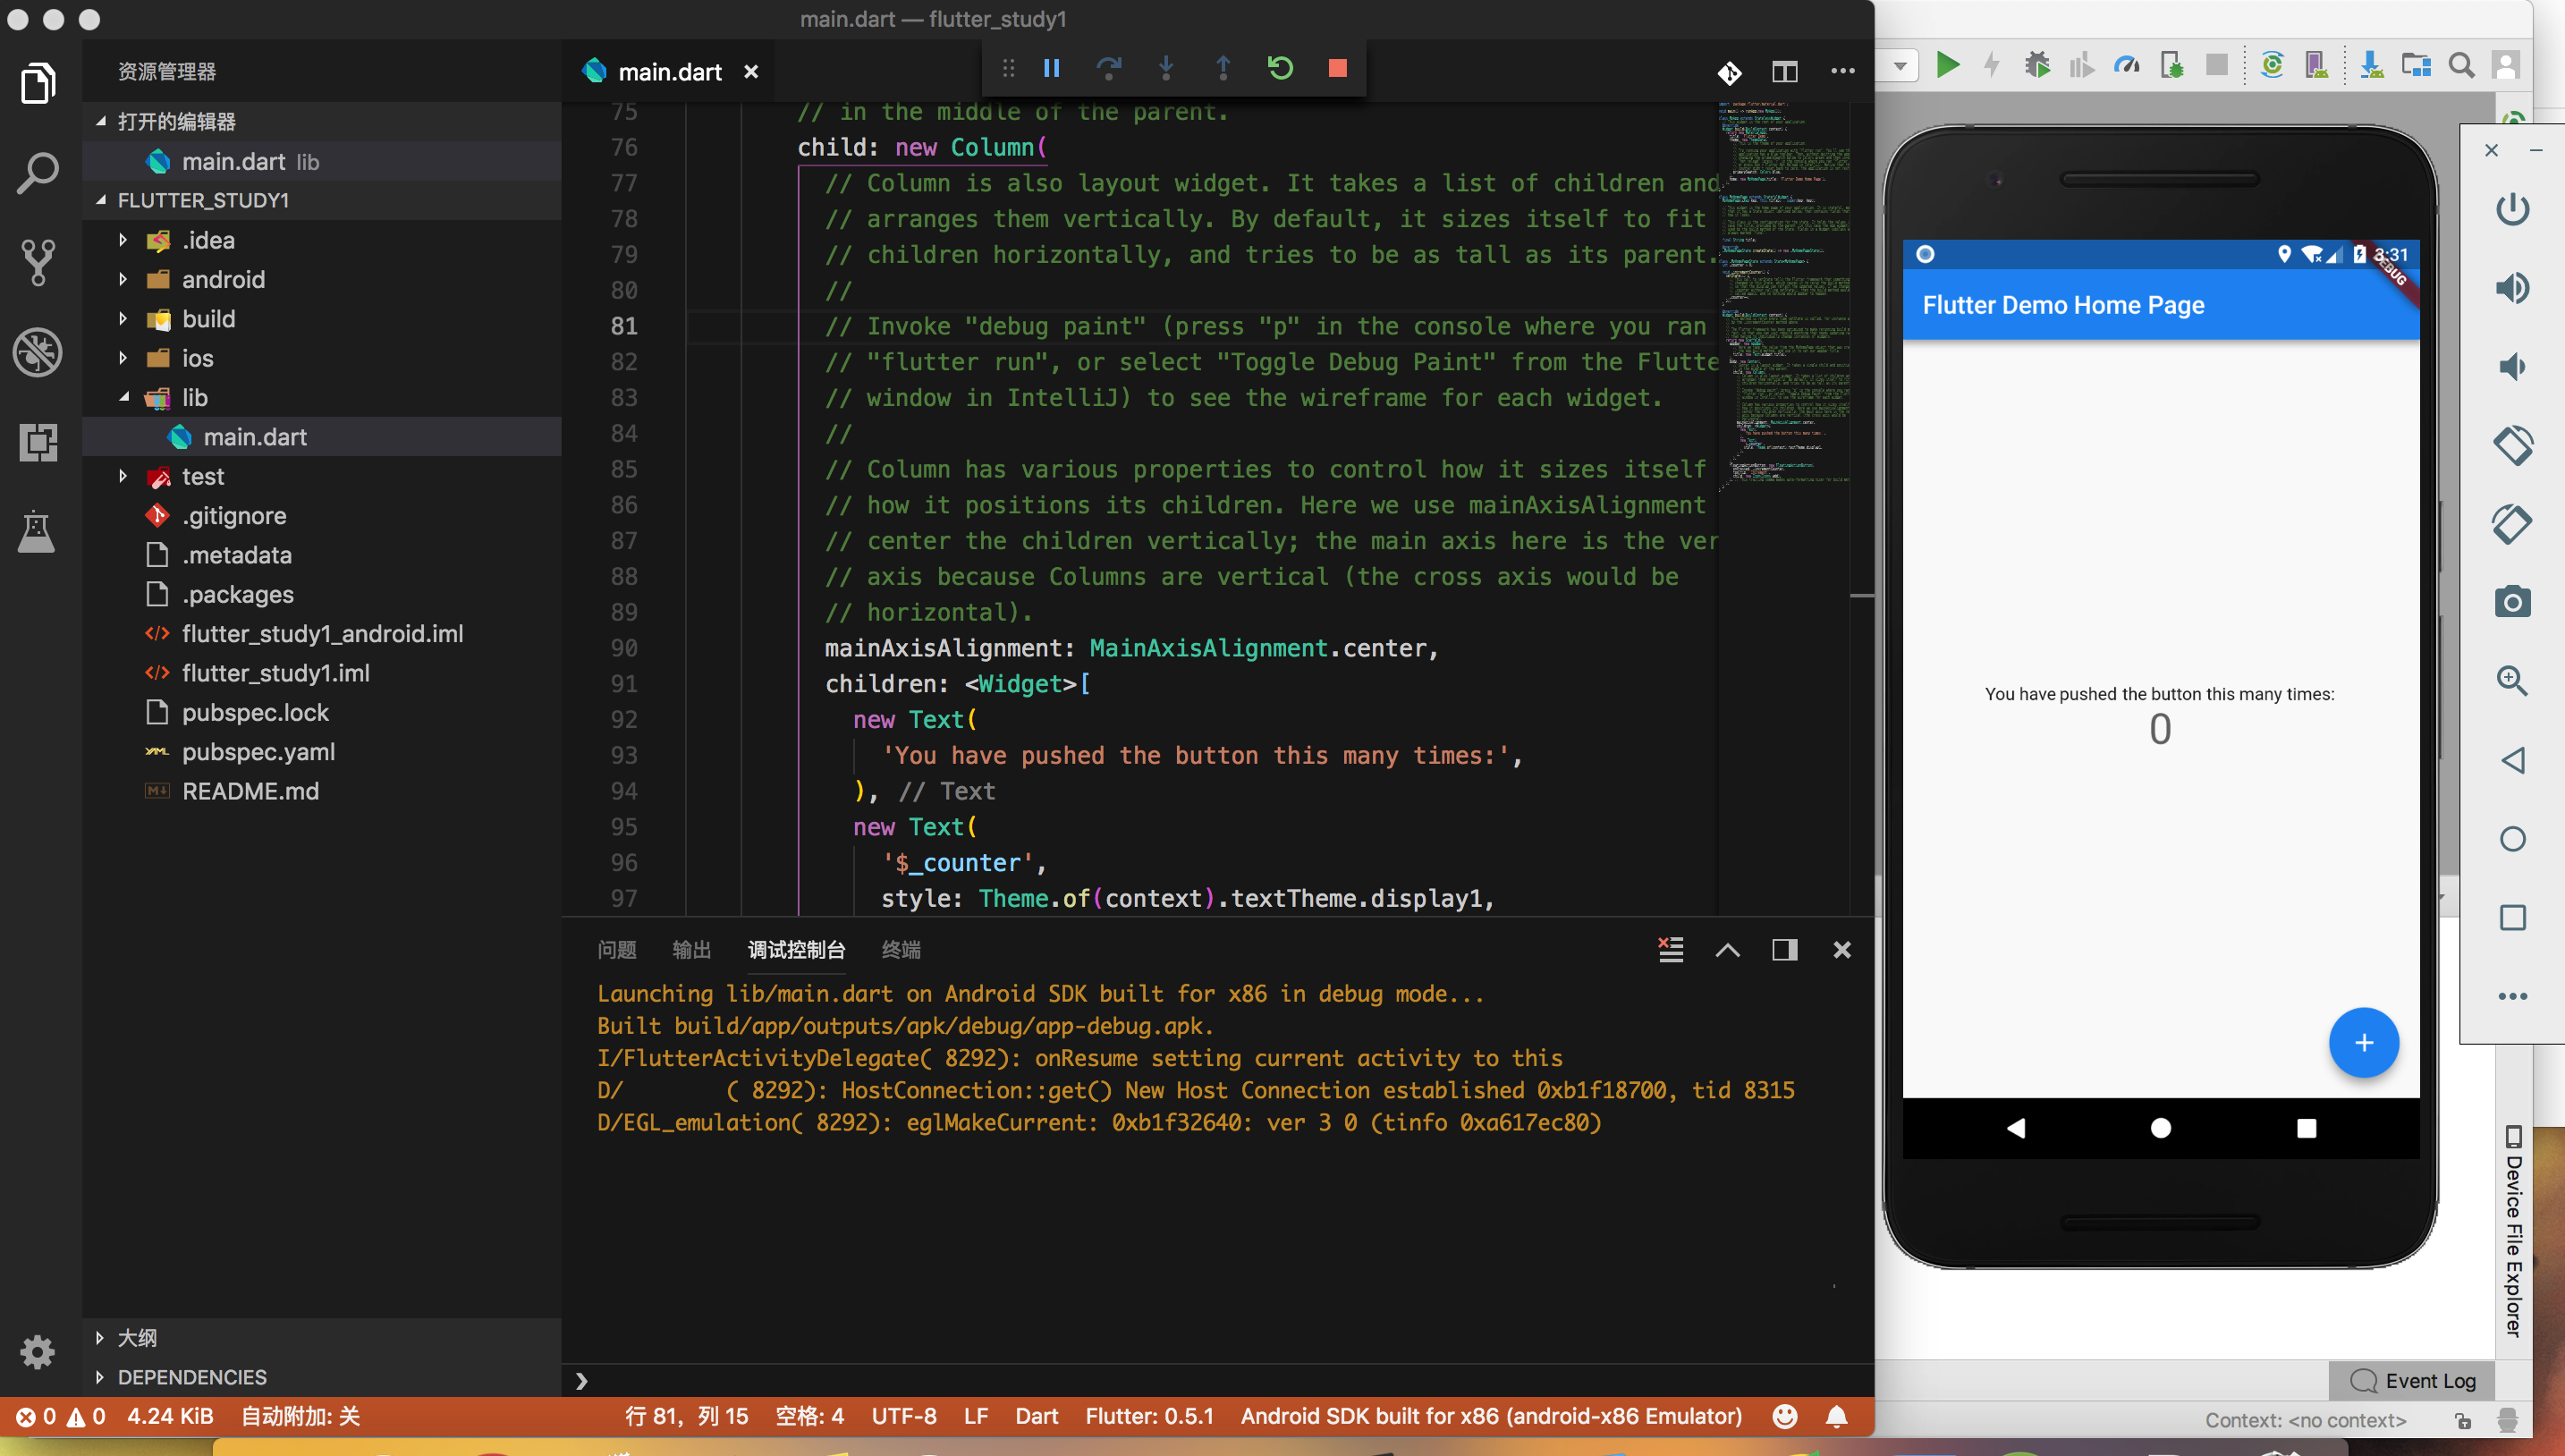Tap Android back button on phone screen
2565x1456 pixels.
[2016, 1128]
